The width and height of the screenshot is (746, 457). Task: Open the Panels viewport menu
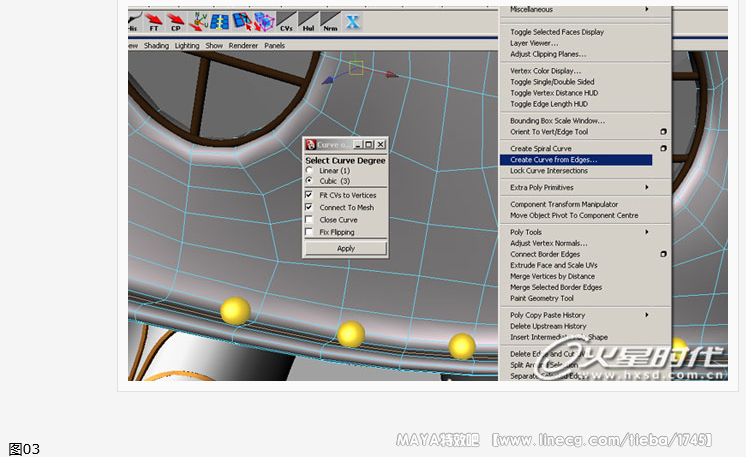coord(275,46)
